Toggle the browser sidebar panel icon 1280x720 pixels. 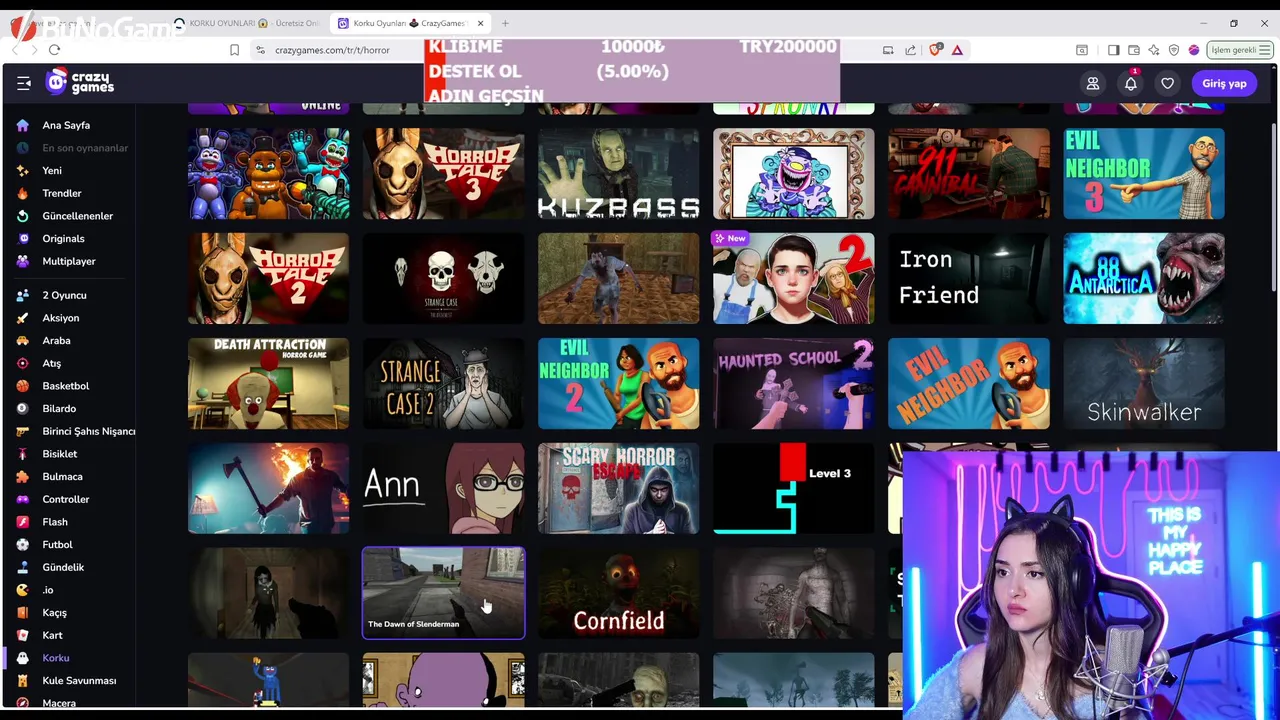coord(1113,50)
